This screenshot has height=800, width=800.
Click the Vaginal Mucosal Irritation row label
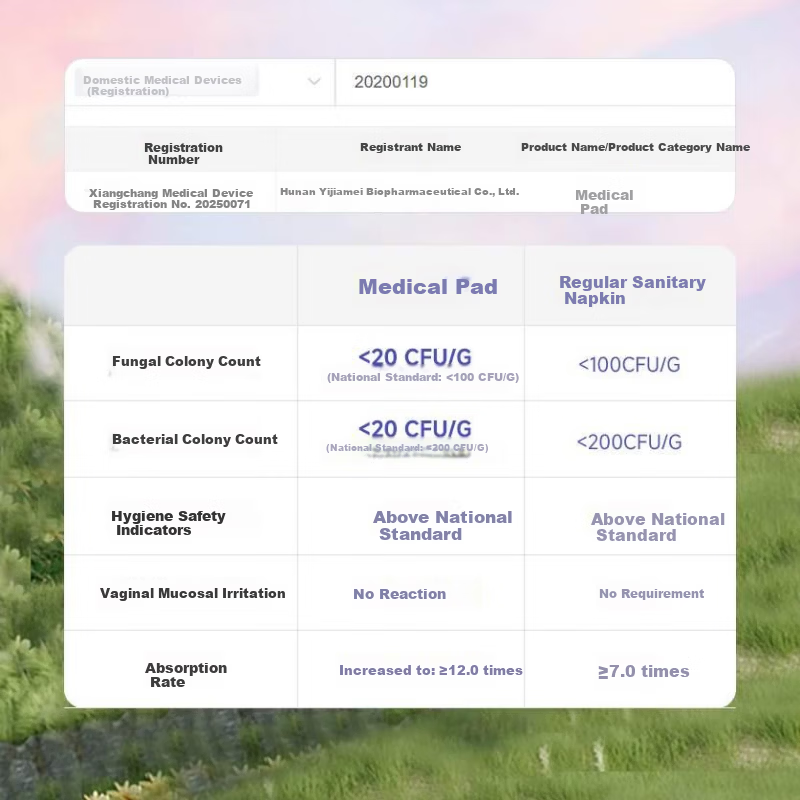point(192,593)
